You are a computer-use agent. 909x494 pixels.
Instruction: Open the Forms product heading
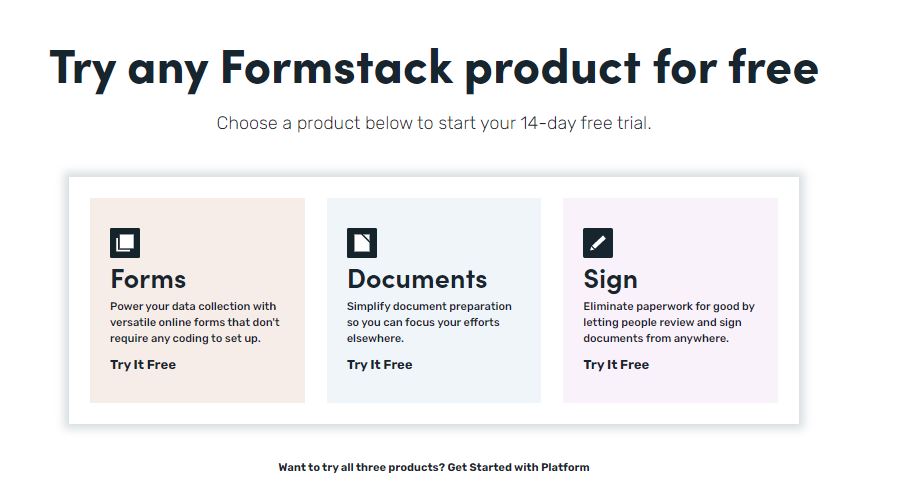[x=148, y=279]
